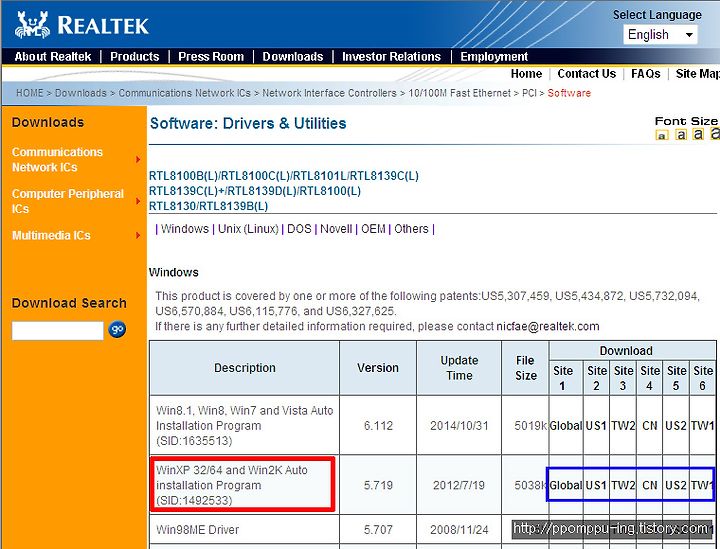Click version number 5.707
The image size is (720, 549).
(378, 530)
